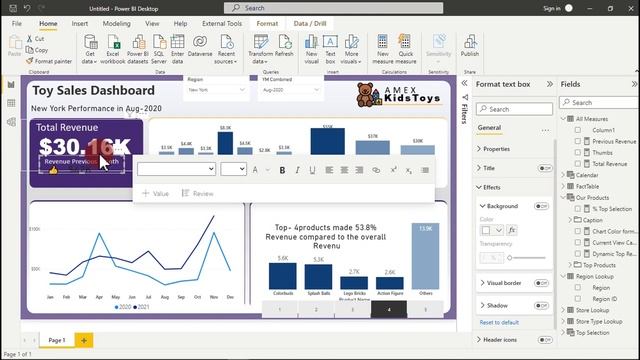Toggle the Shadow switch

tap(541, 305)
